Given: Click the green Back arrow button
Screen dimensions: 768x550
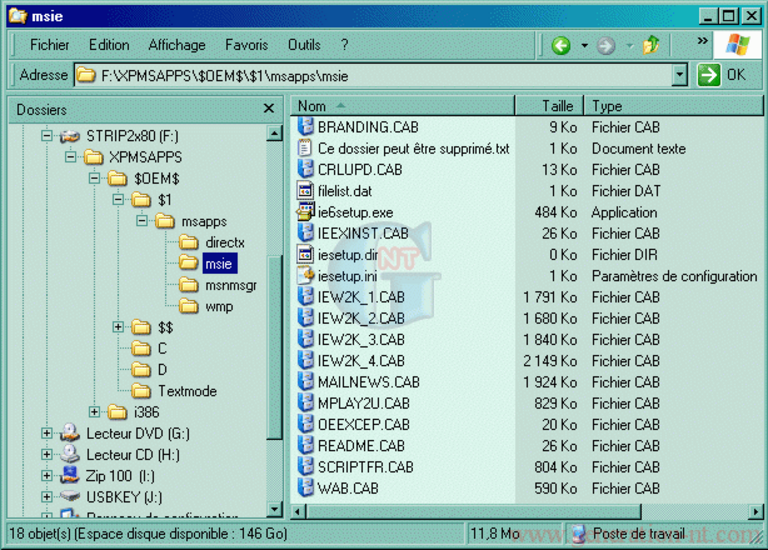Looking at the screenshot, I should pos(561,46).
